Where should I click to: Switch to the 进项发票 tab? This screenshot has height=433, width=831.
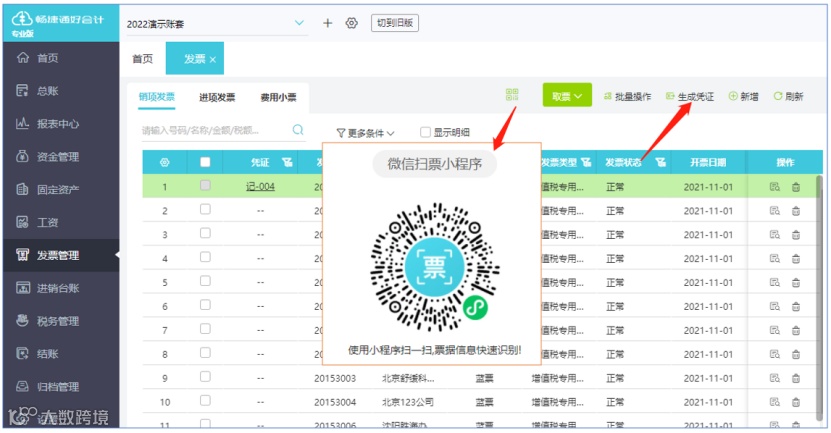[x=217, y=97]
